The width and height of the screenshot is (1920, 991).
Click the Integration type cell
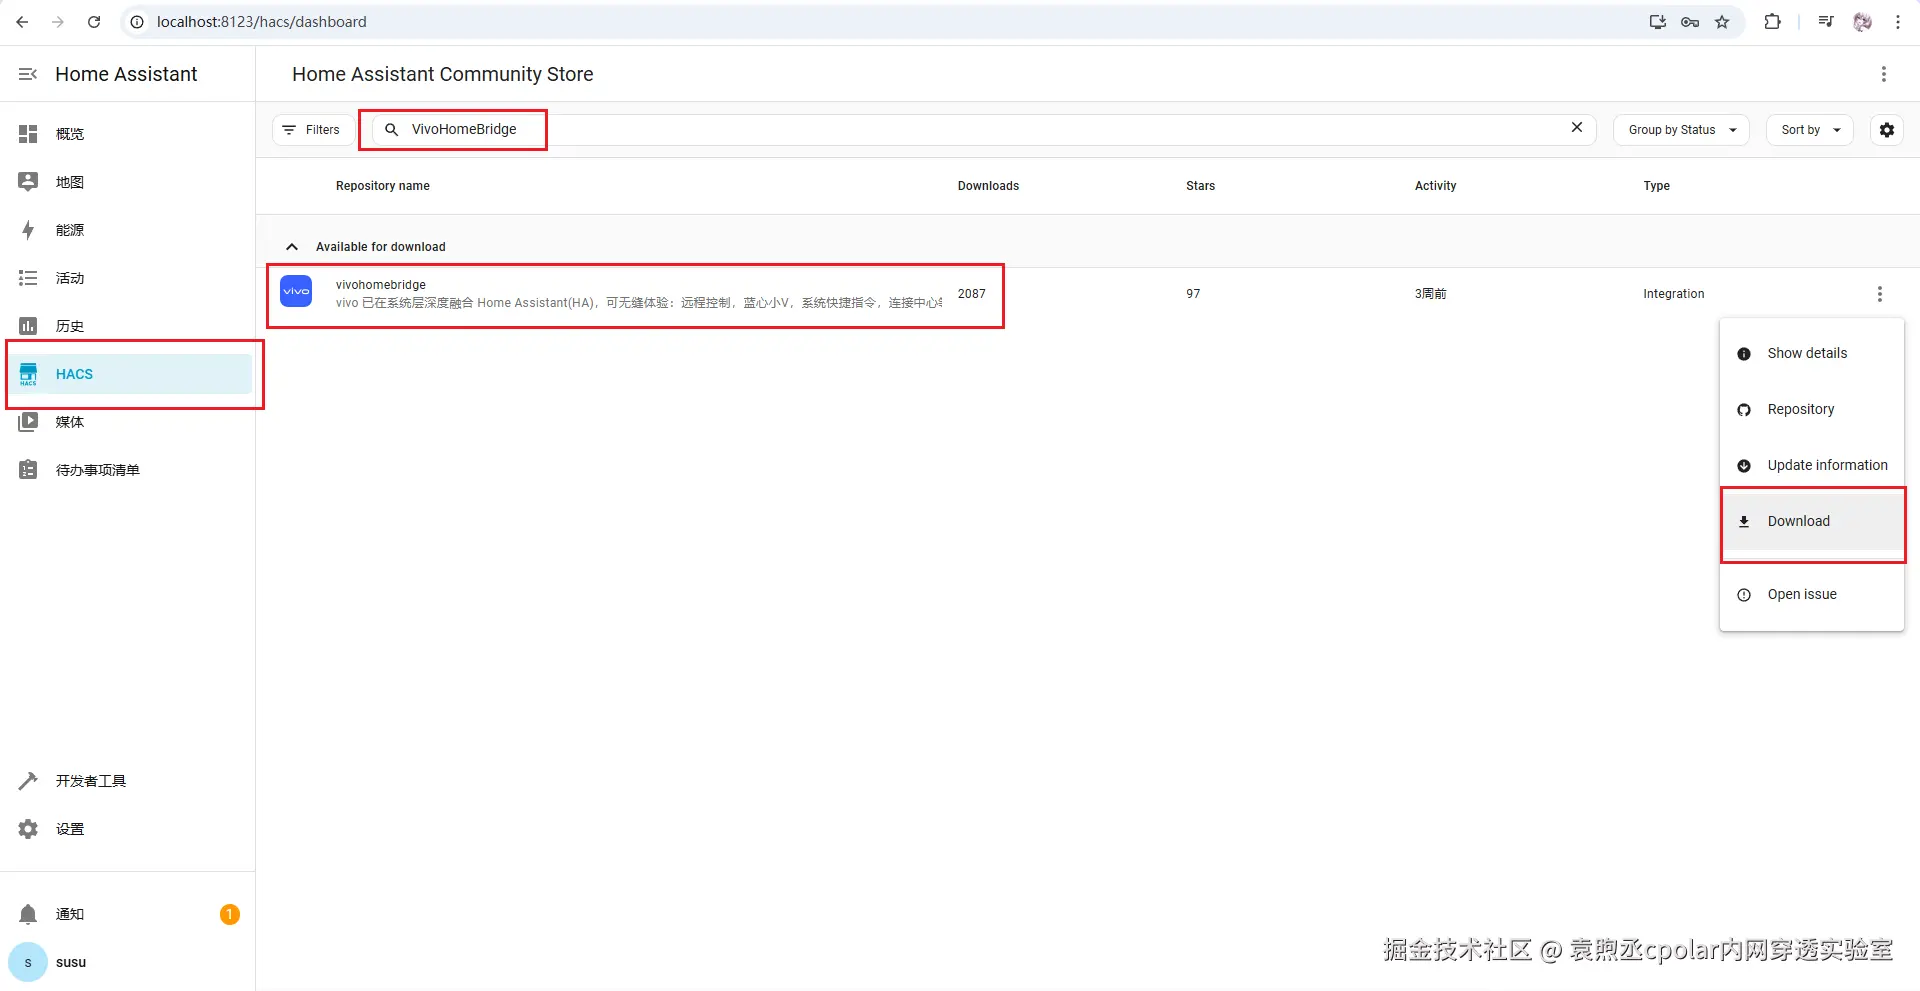1673,294
